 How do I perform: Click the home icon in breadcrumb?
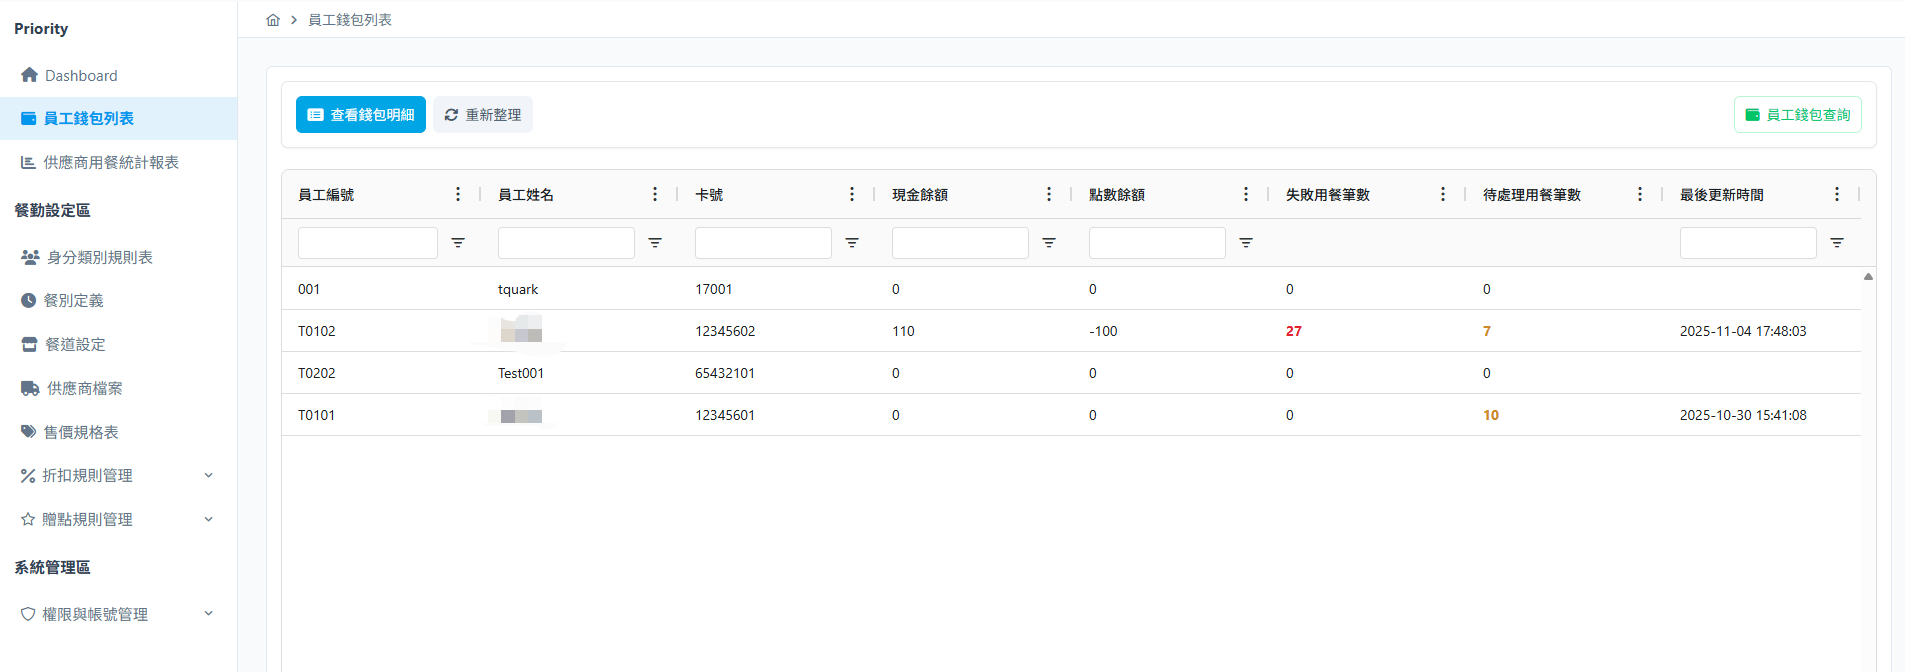(x=273, y=20)
